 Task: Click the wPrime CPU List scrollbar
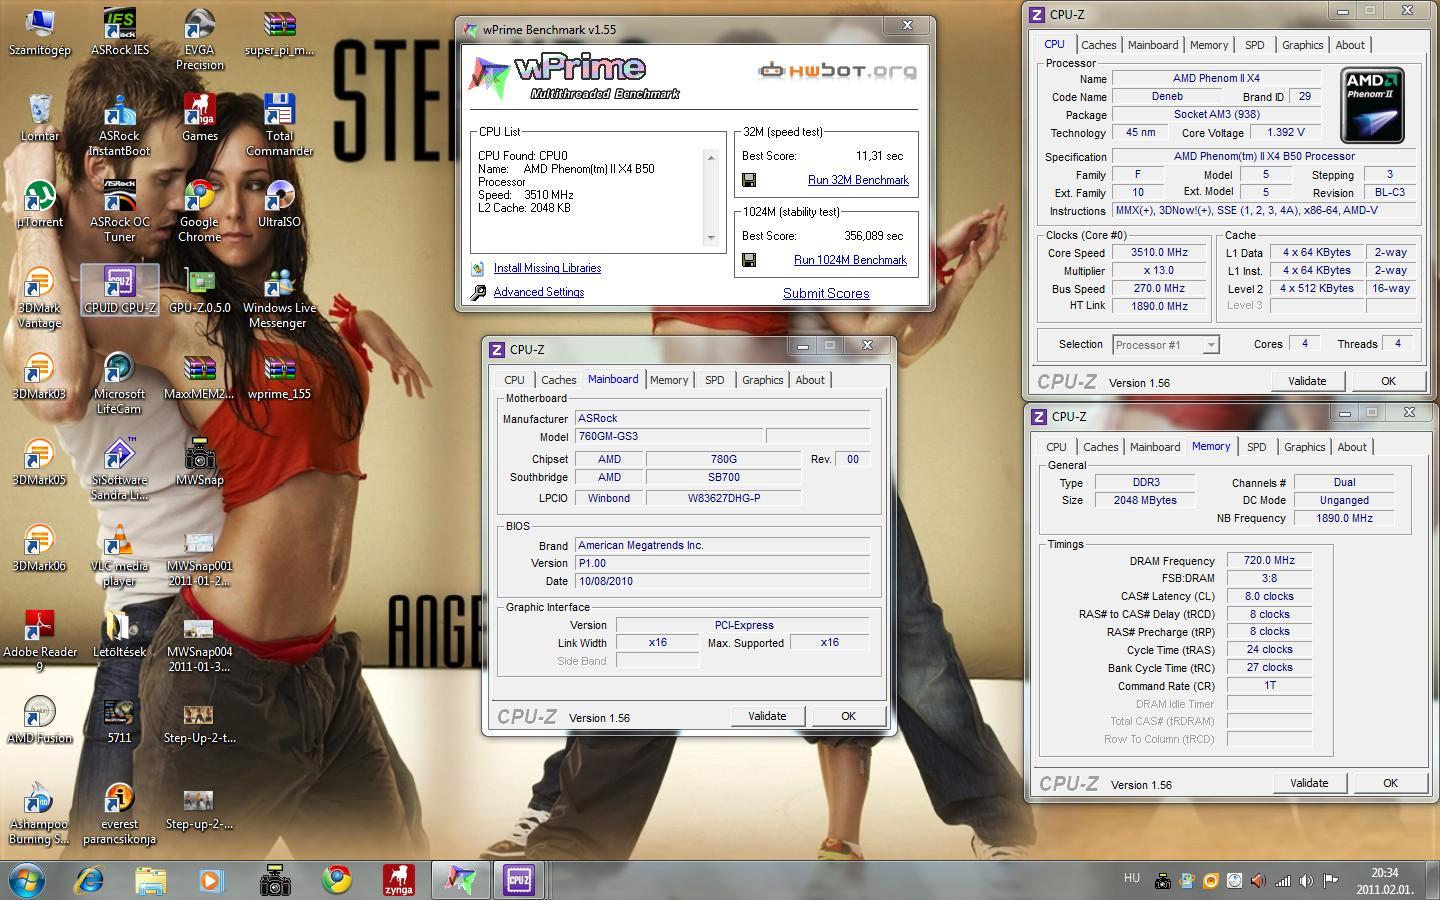[711, 197]
